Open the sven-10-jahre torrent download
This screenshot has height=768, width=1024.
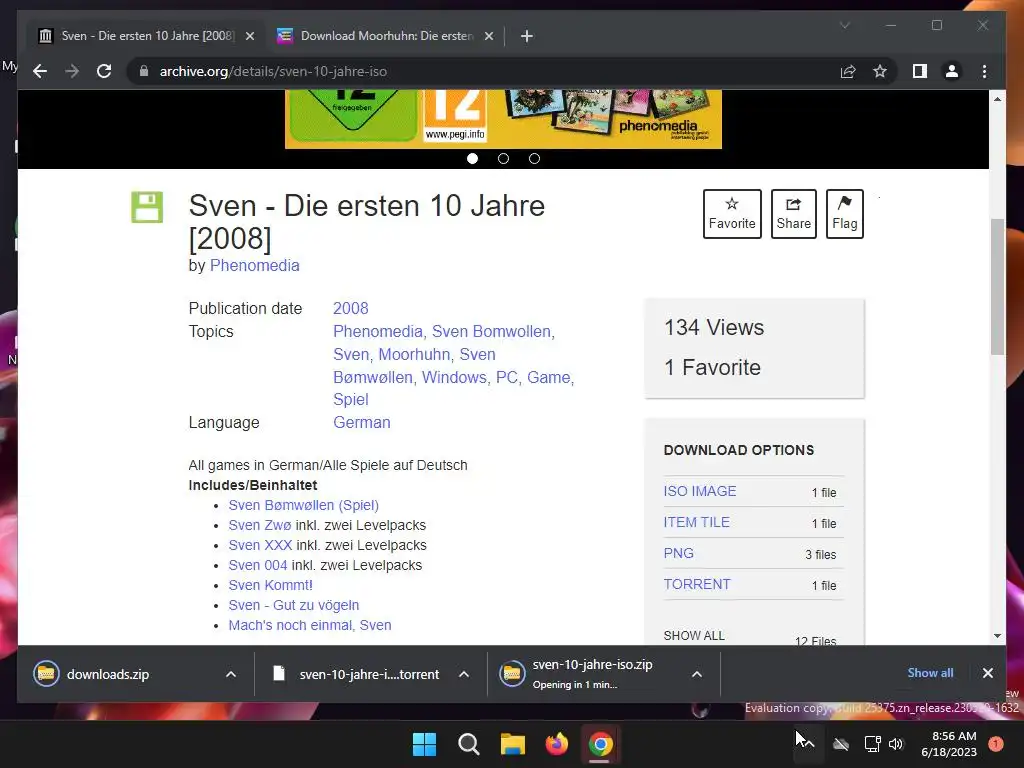pyautogui.click(x=369, y=675)
